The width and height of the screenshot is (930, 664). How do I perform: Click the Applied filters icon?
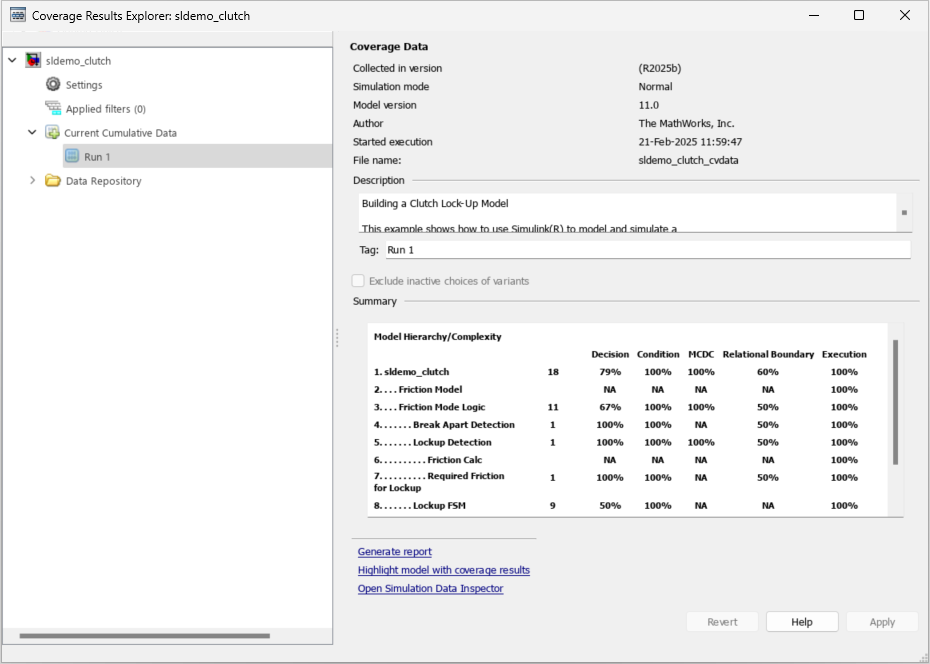click(x=53, y=108)
